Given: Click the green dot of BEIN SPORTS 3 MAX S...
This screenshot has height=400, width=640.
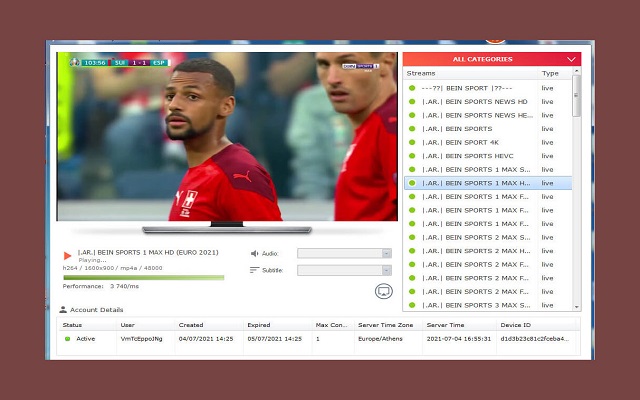Looking at the screenshot, I should point(412,305).
